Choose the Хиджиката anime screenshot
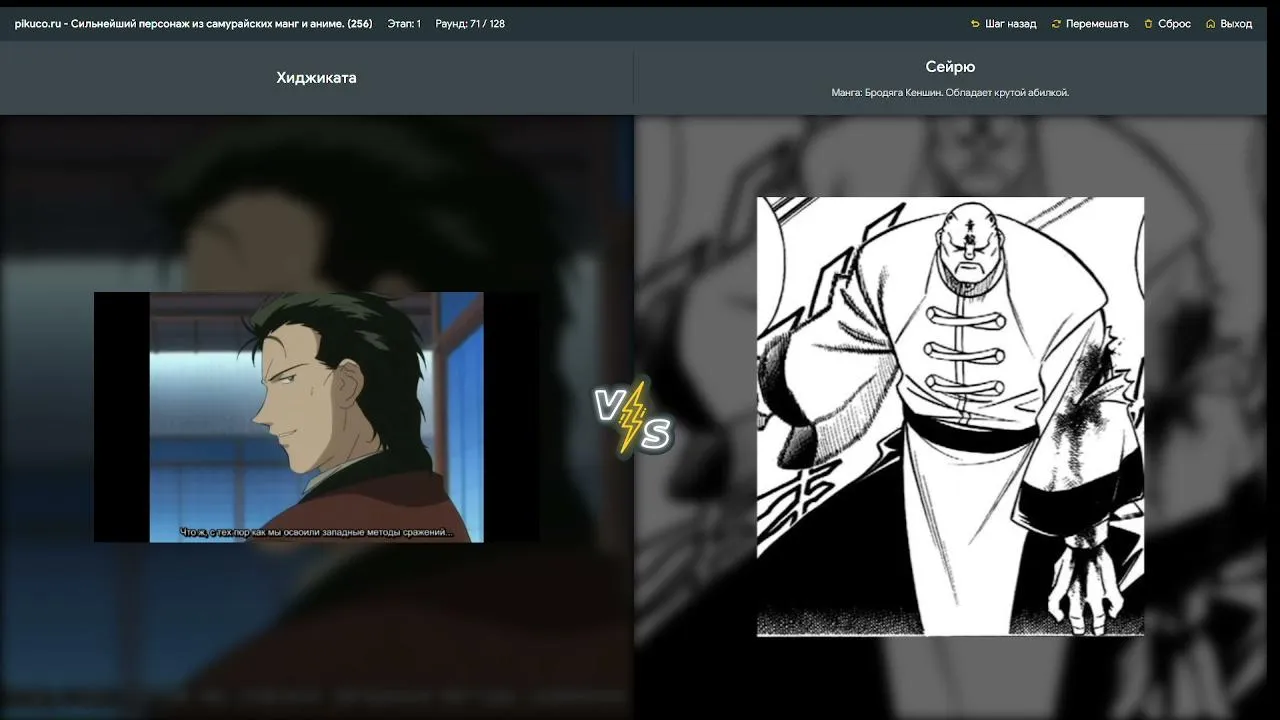1280x720 pixels. point(316,417)
